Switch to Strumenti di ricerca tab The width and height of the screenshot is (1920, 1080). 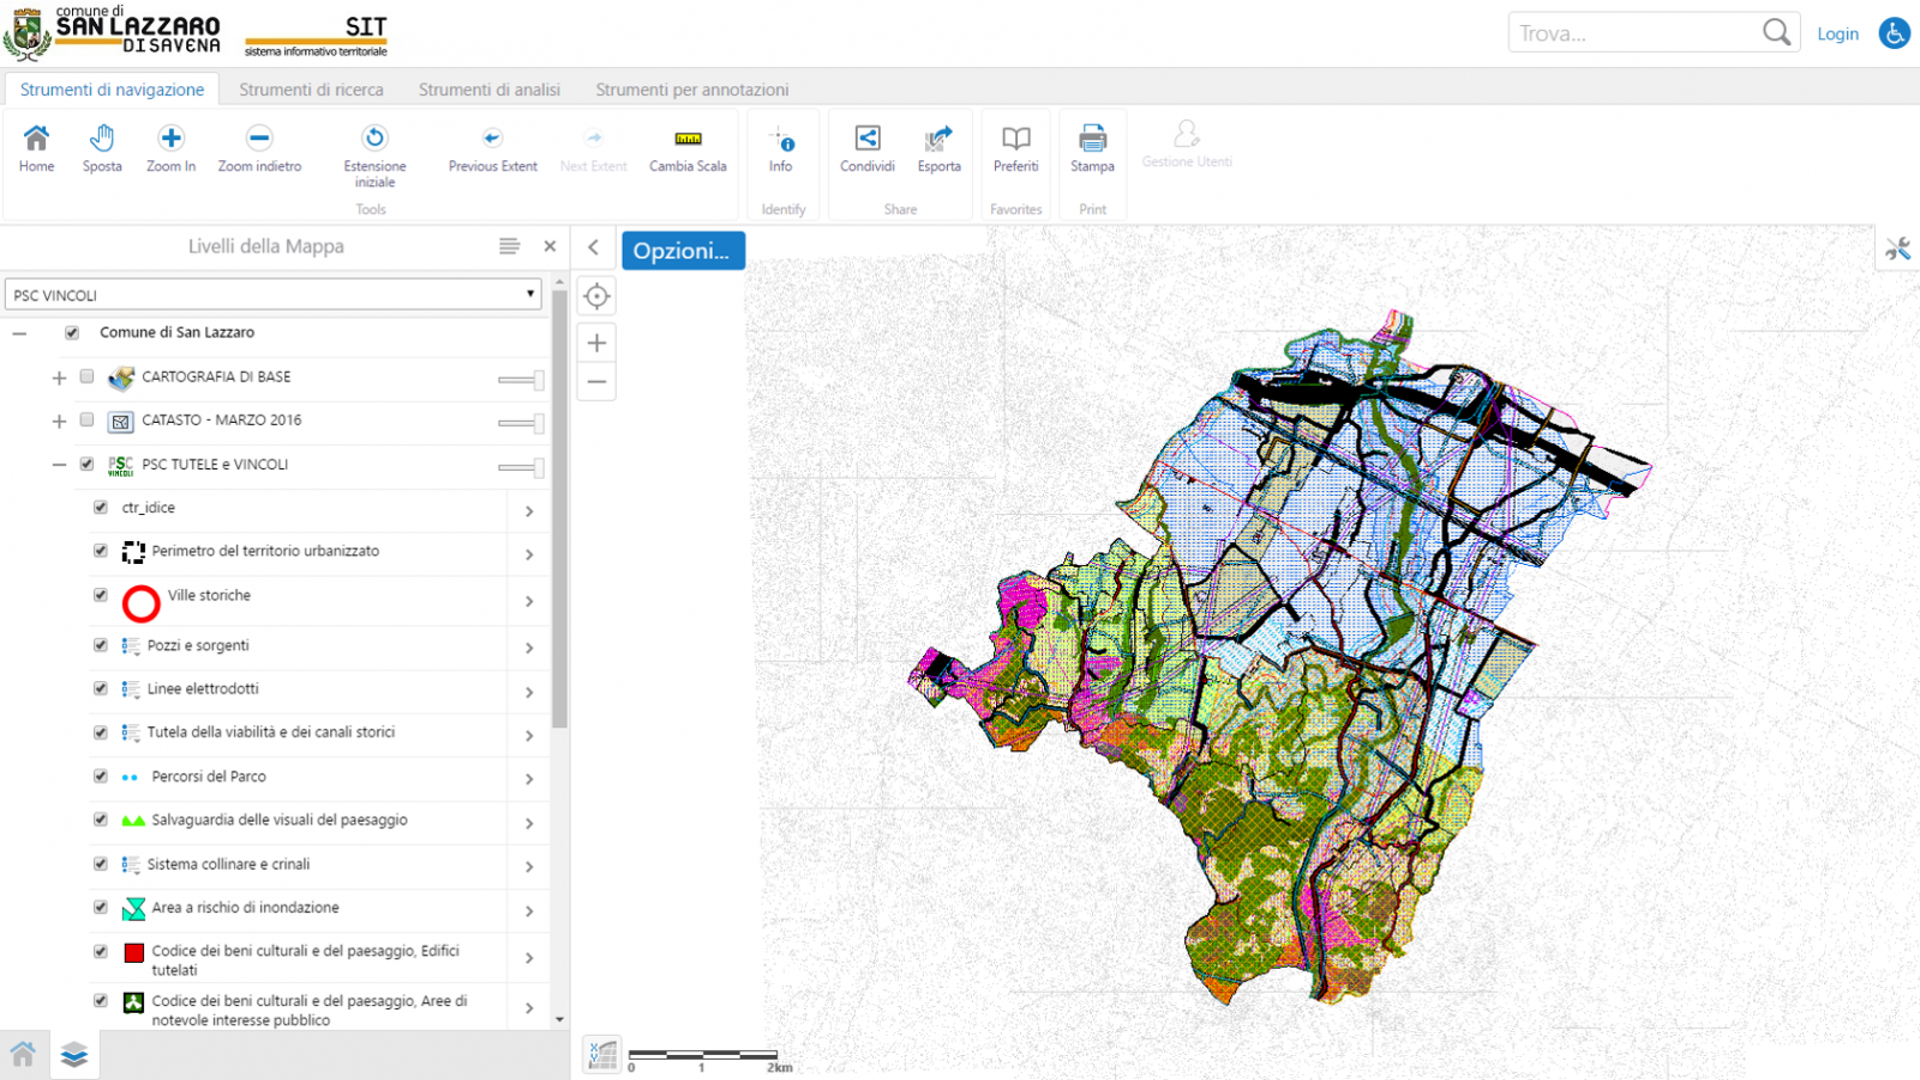point(311,89)
